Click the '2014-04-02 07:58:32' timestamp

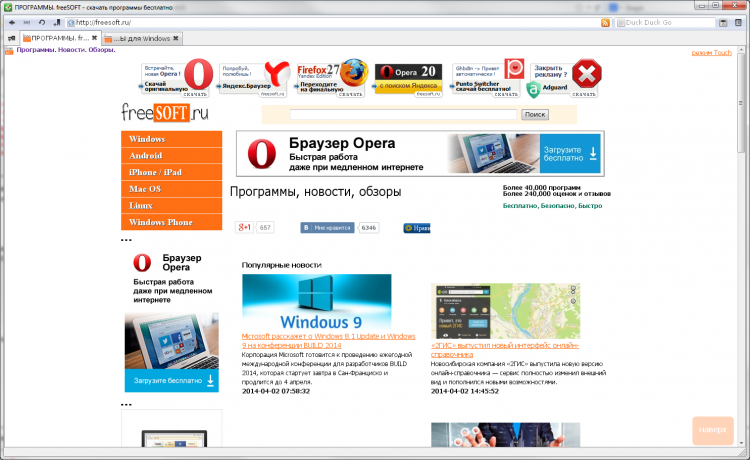(276, 391)
